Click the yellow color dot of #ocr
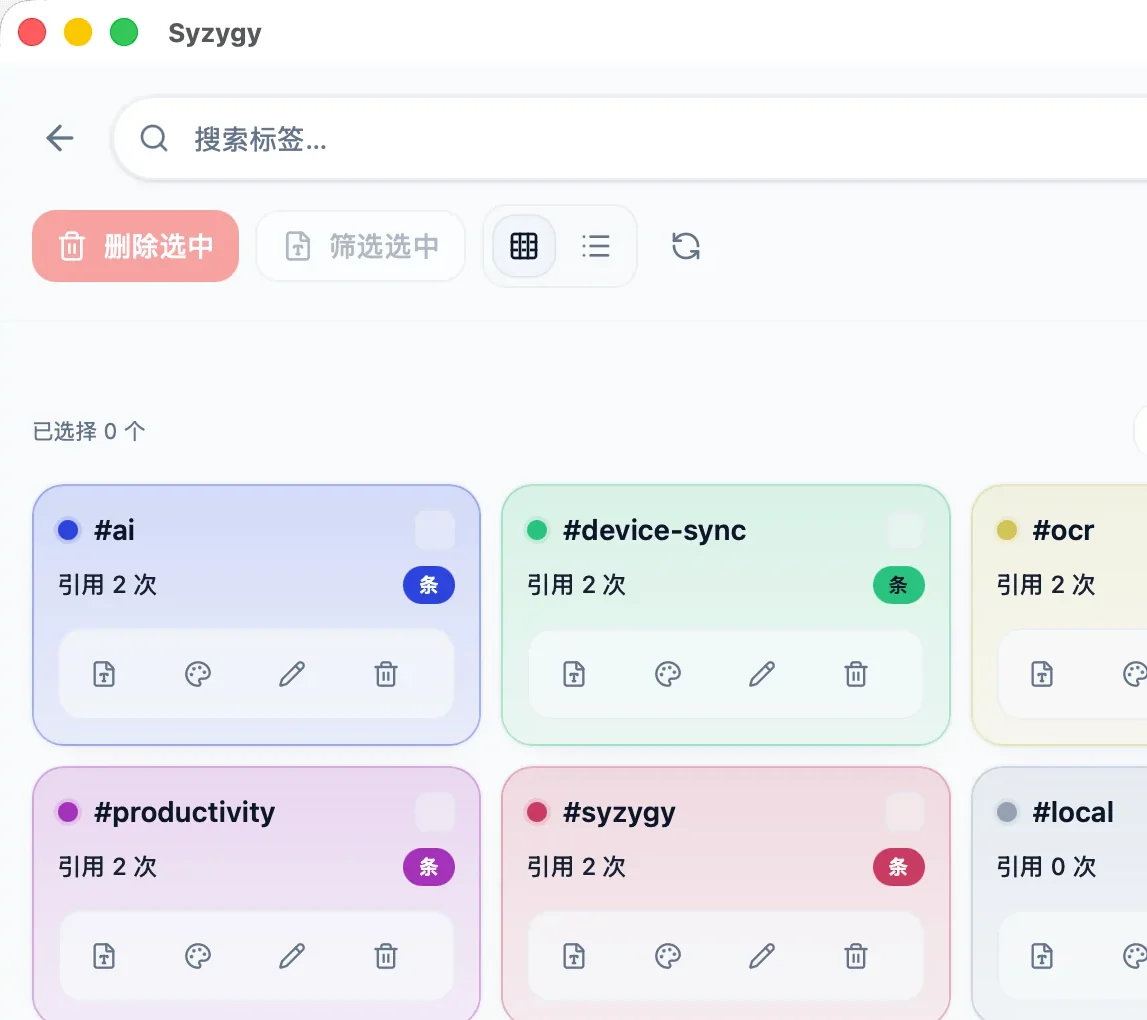Viewport: 1147px width, 1020px height. 1007,530
